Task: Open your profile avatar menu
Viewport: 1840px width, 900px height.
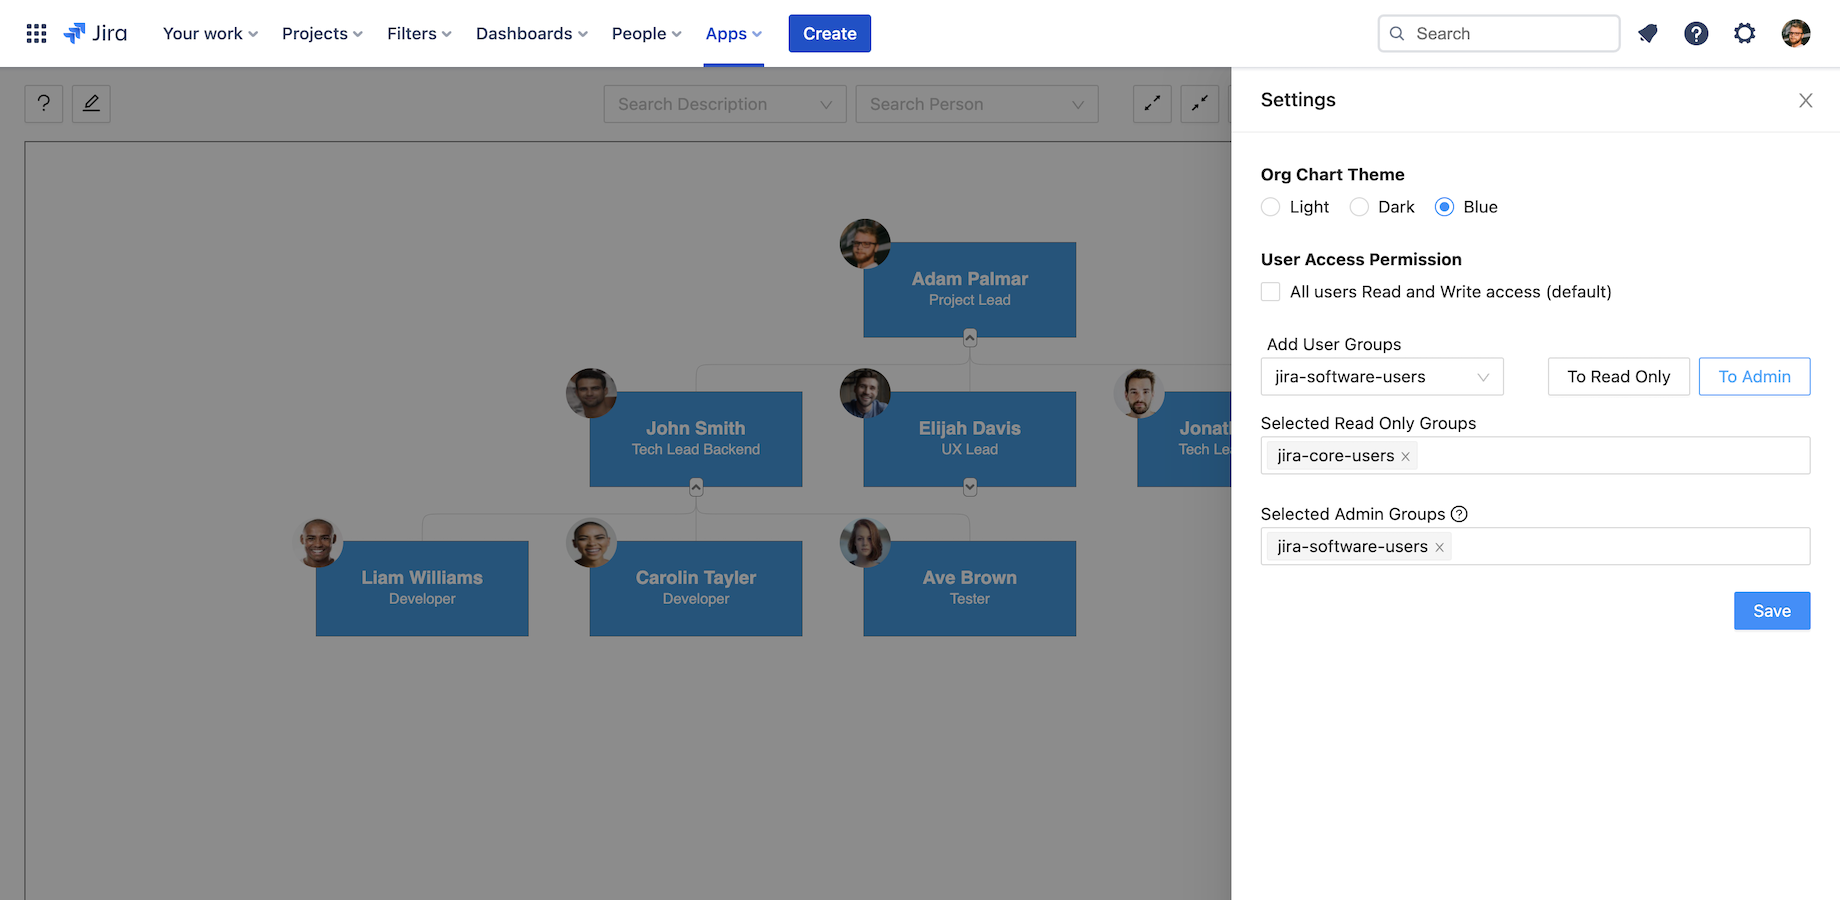Action: [1796, 33]
